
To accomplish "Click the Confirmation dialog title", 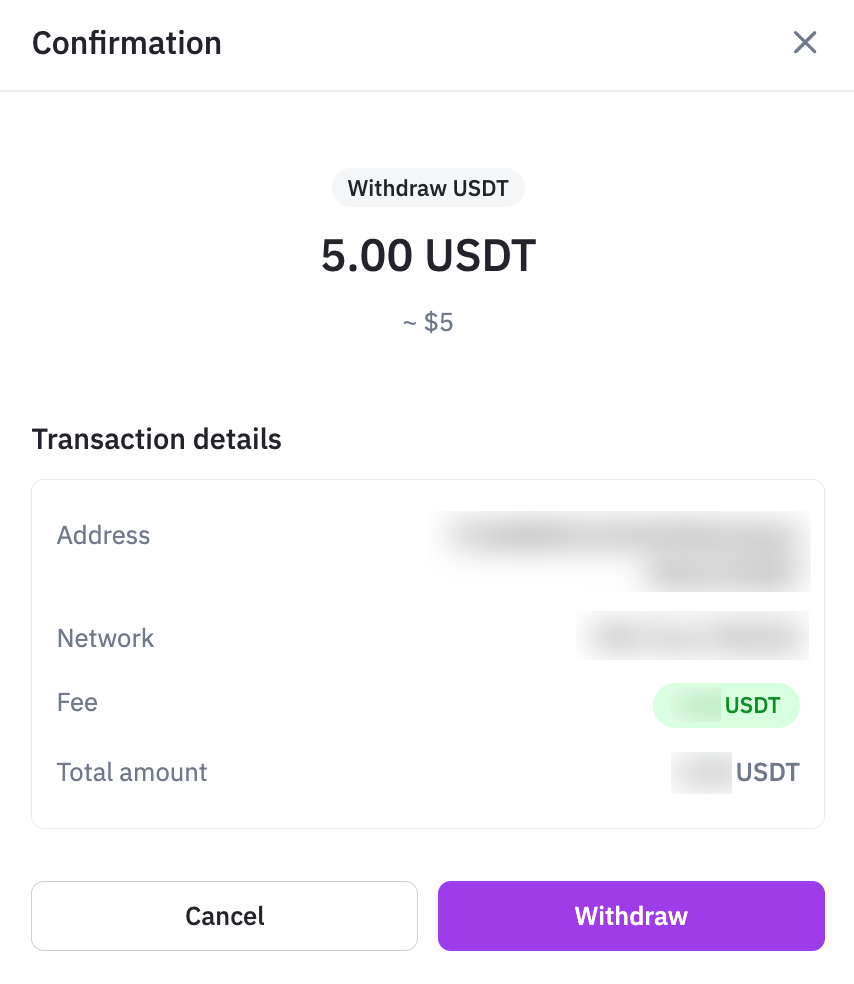I will point(126,43).
